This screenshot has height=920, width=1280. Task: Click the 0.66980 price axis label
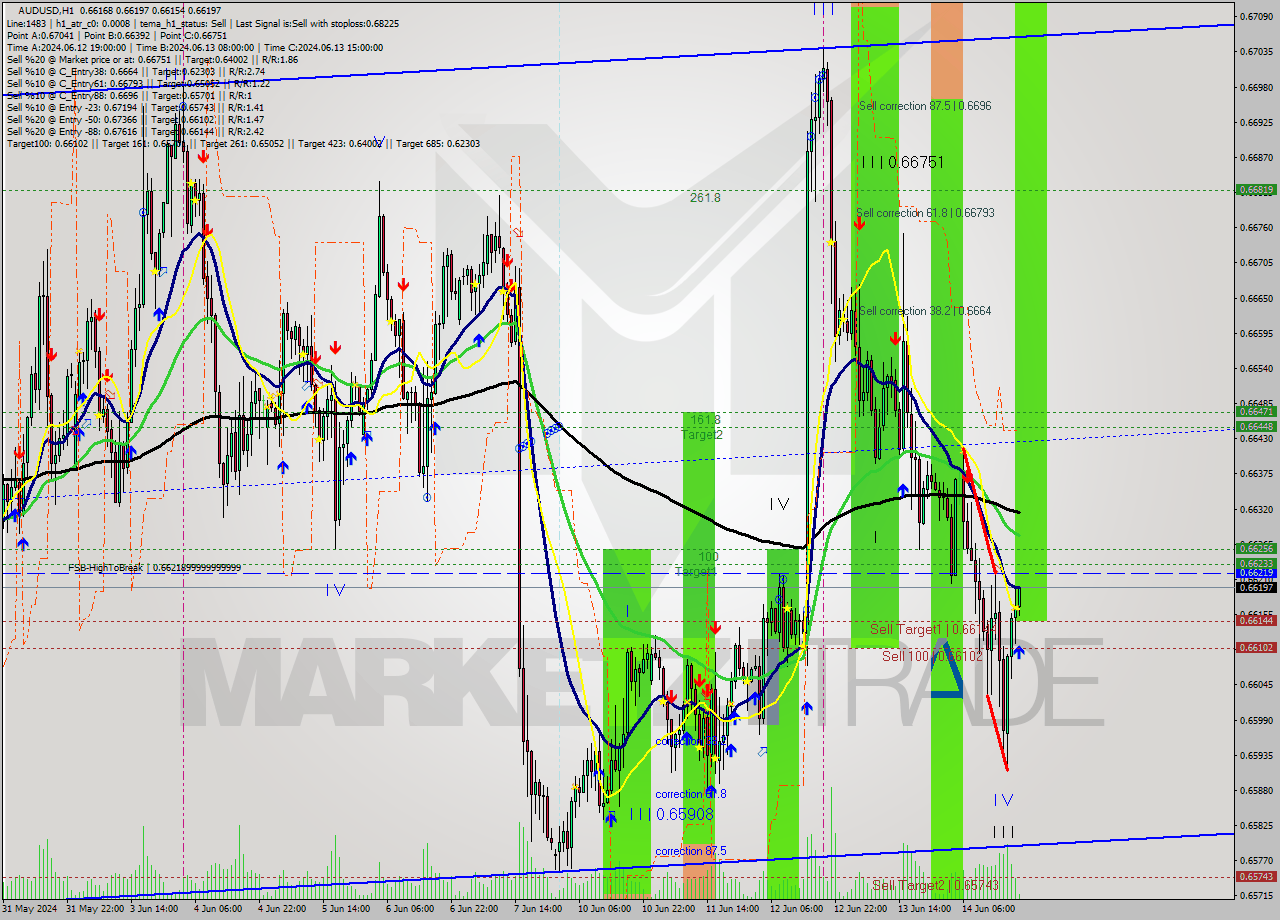click(x=1257, y=87)
